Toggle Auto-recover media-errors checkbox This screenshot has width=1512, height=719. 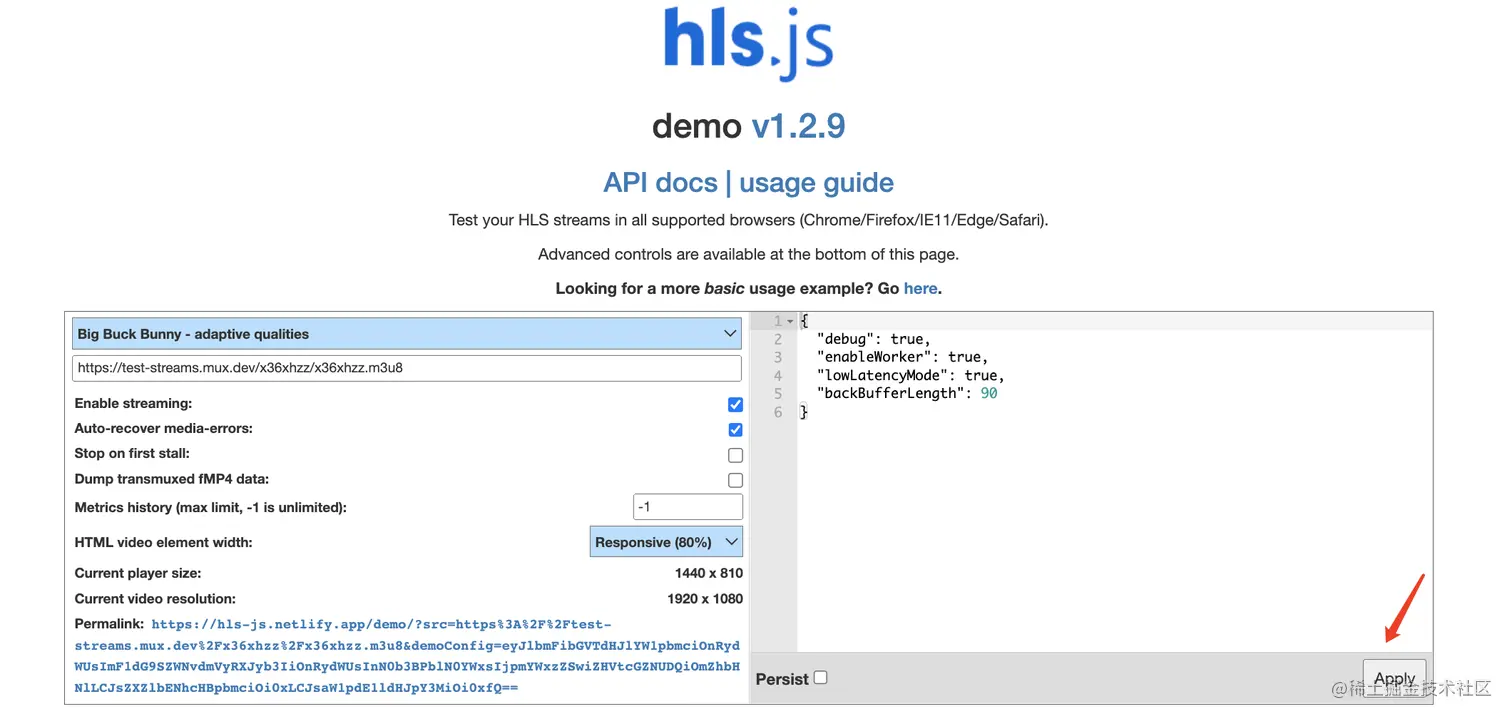735,429
